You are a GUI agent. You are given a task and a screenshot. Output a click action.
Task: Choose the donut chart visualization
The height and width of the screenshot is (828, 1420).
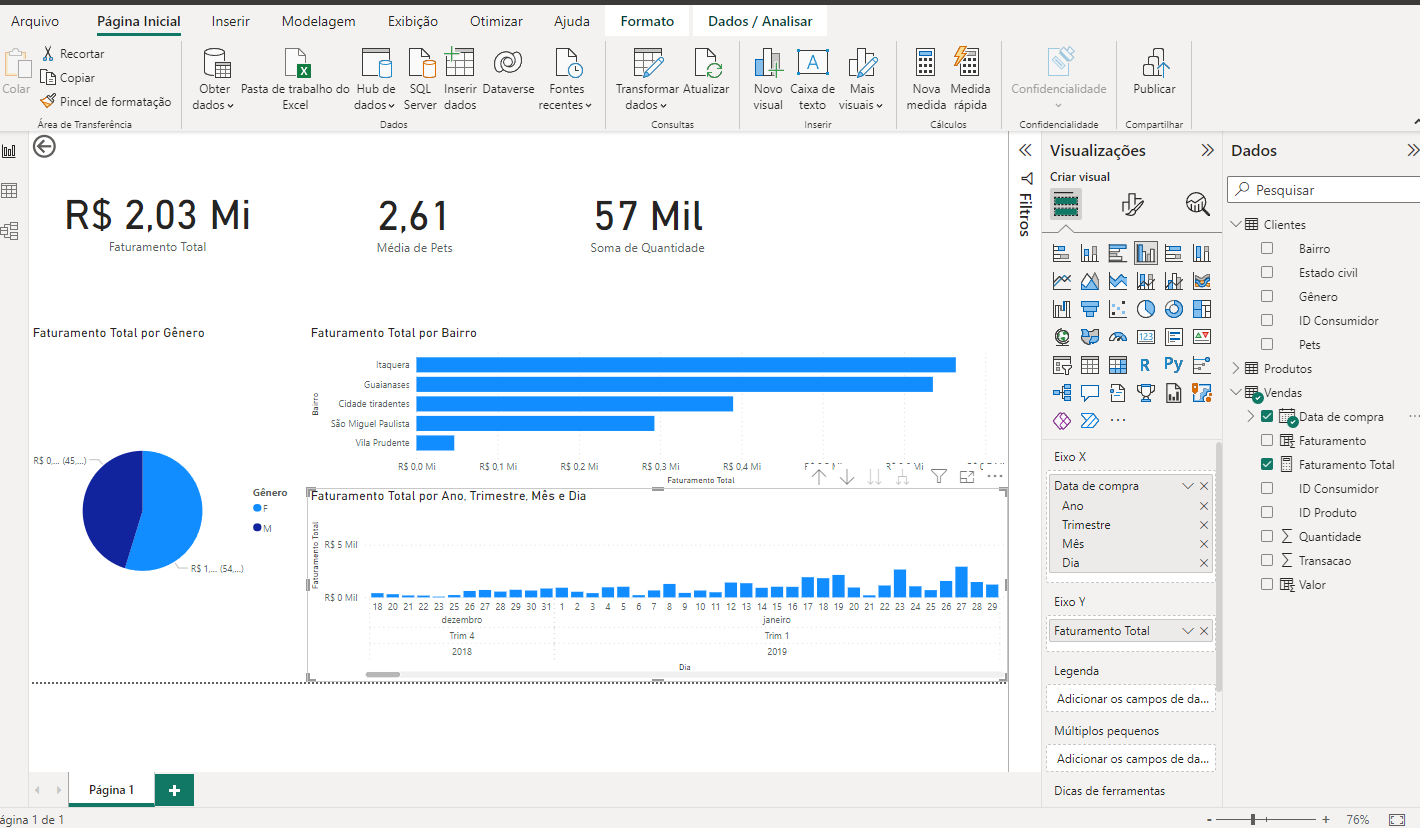[1174, 309]
